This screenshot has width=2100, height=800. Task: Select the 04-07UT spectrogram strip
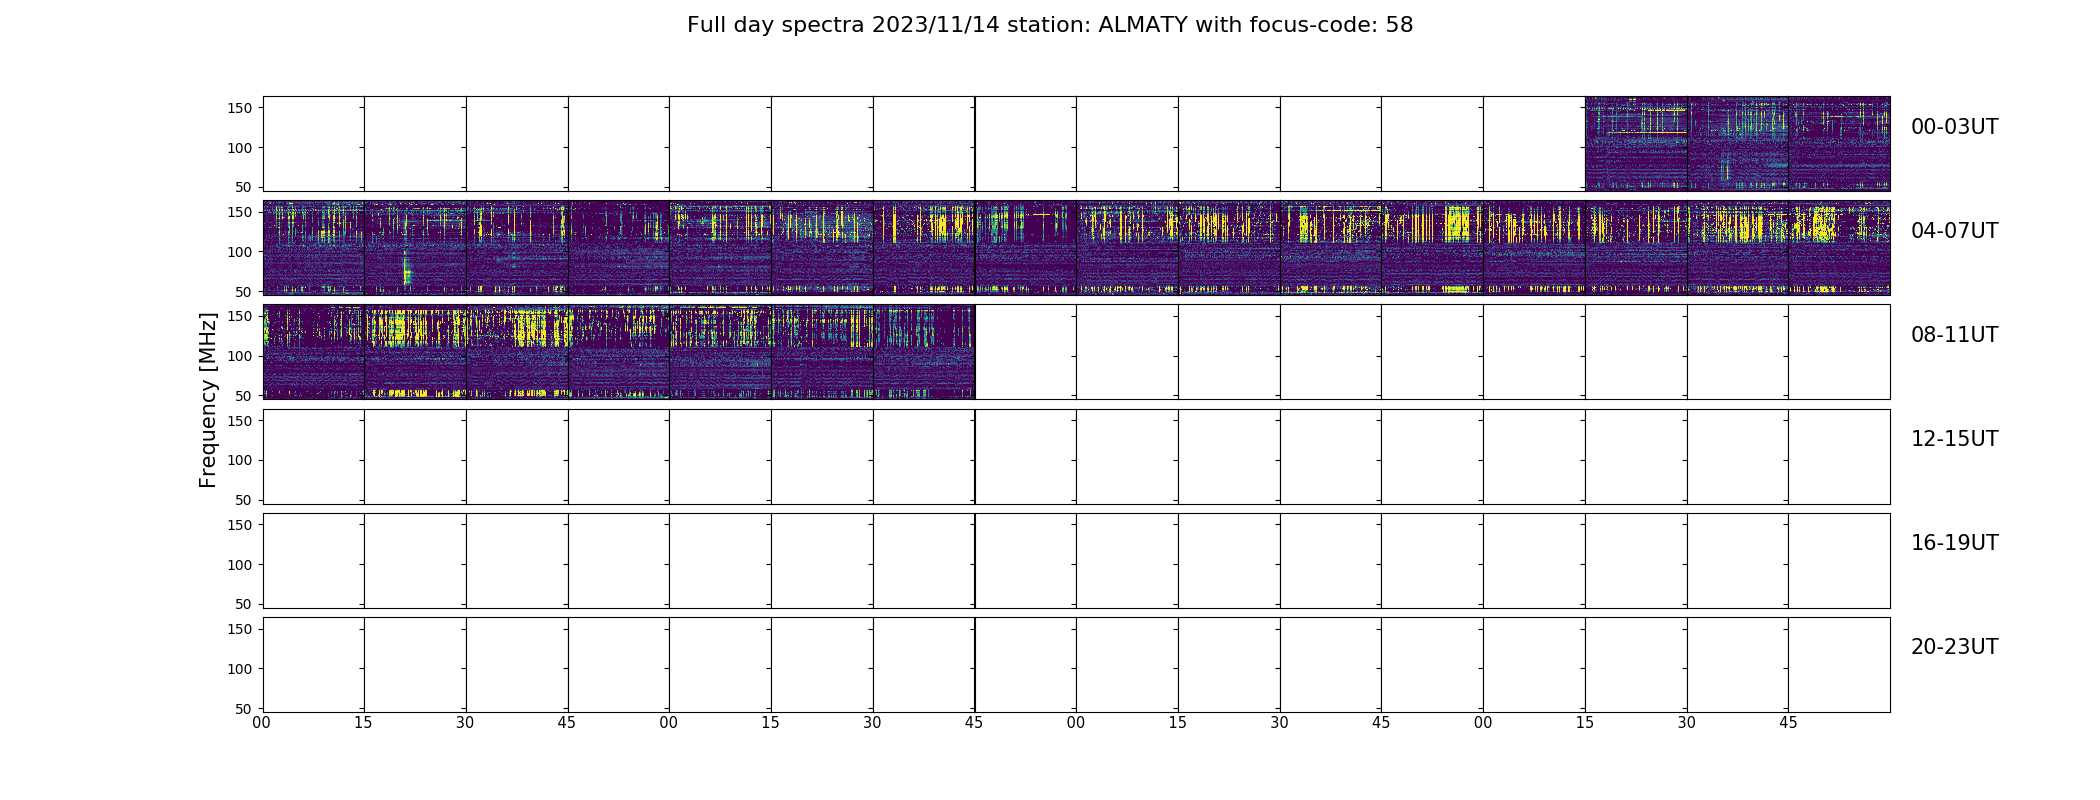(1076, 248)
